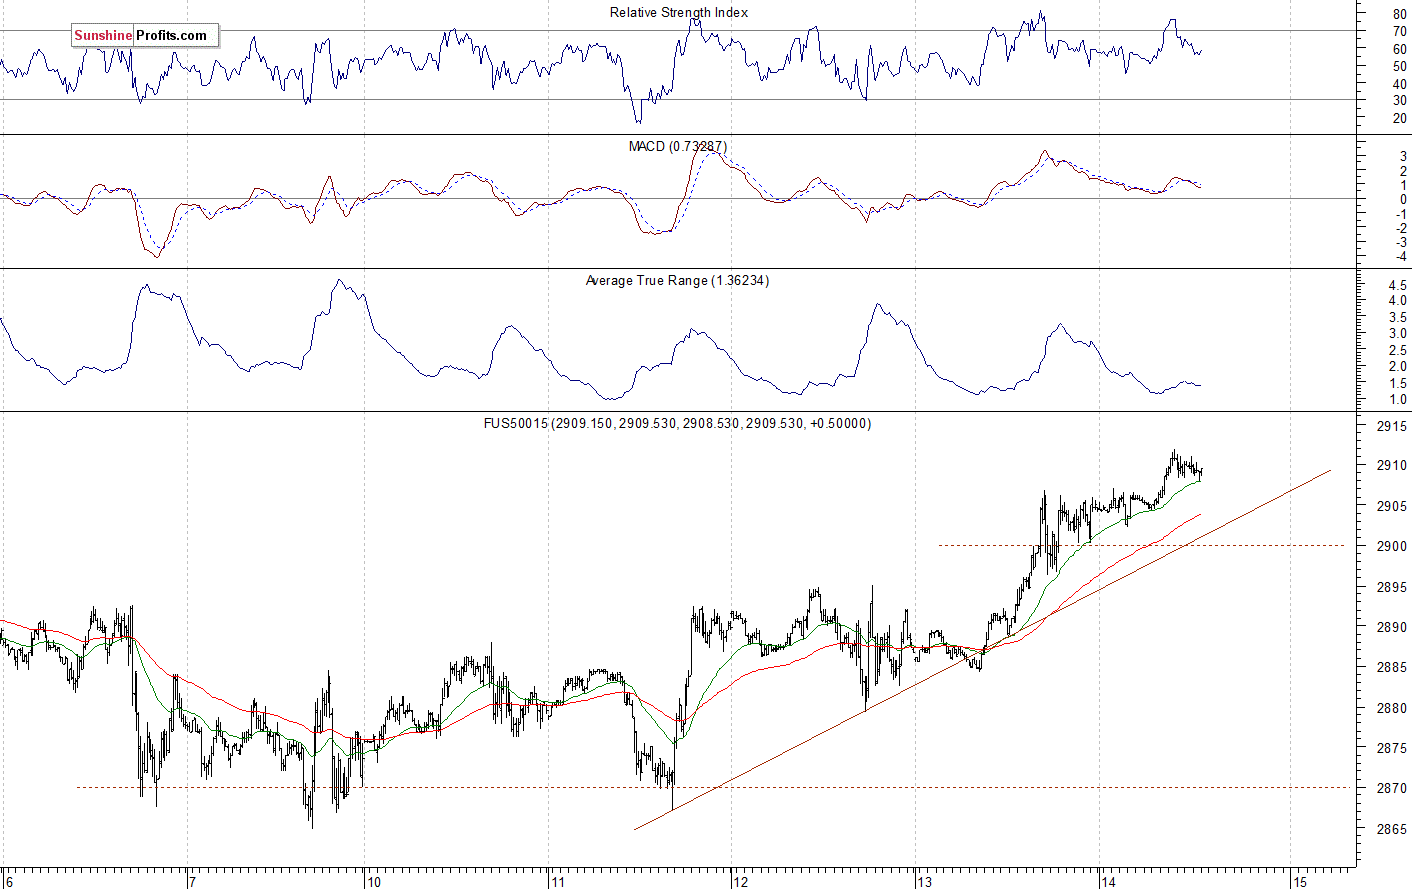Click the price axis label 2890

pyautogui.click(x=1391, y=628)
